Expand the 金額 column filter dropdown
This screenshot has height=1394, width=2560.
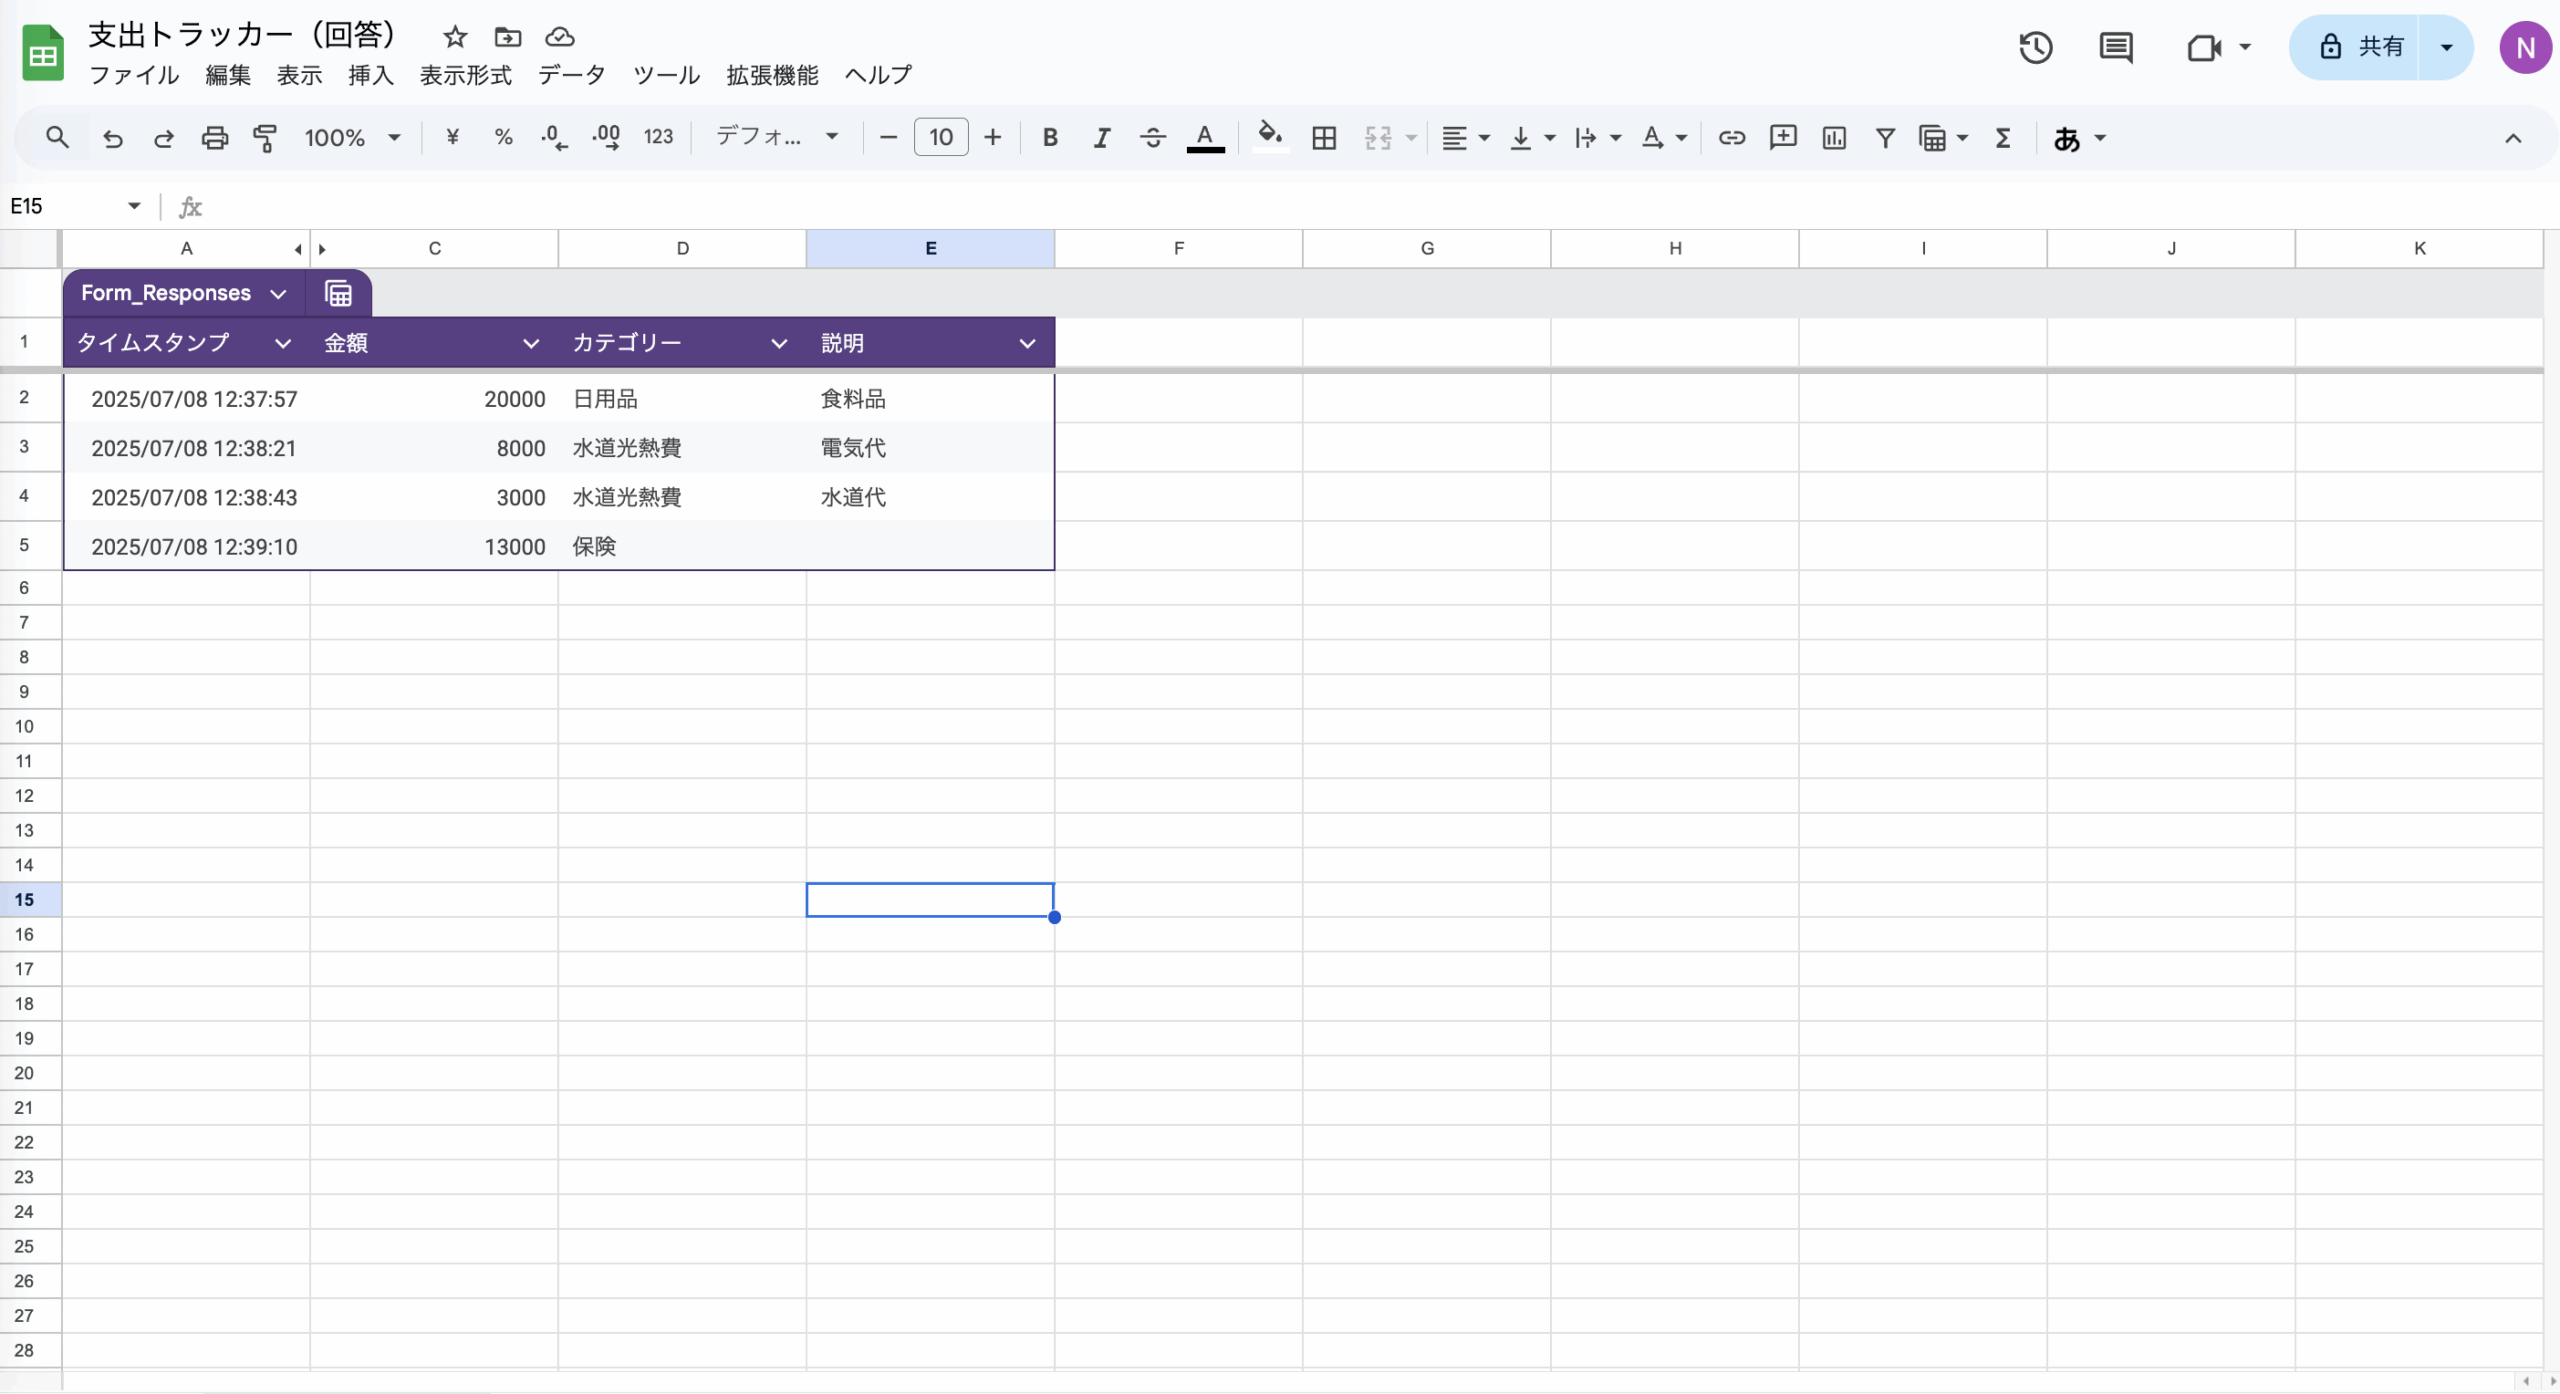click(x=530, y=344)
